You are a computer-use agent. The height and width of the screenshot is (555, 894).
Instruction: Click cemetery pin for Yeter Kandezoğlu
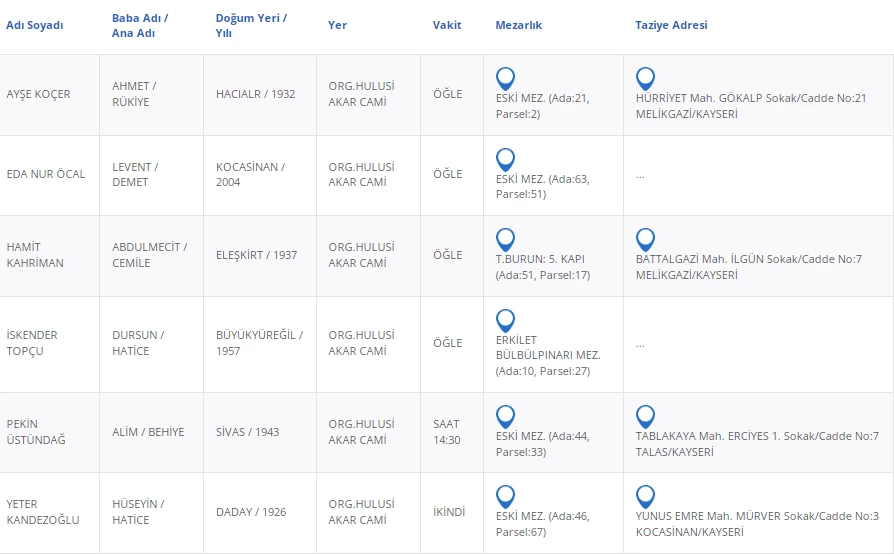click(x=506, y=496)
